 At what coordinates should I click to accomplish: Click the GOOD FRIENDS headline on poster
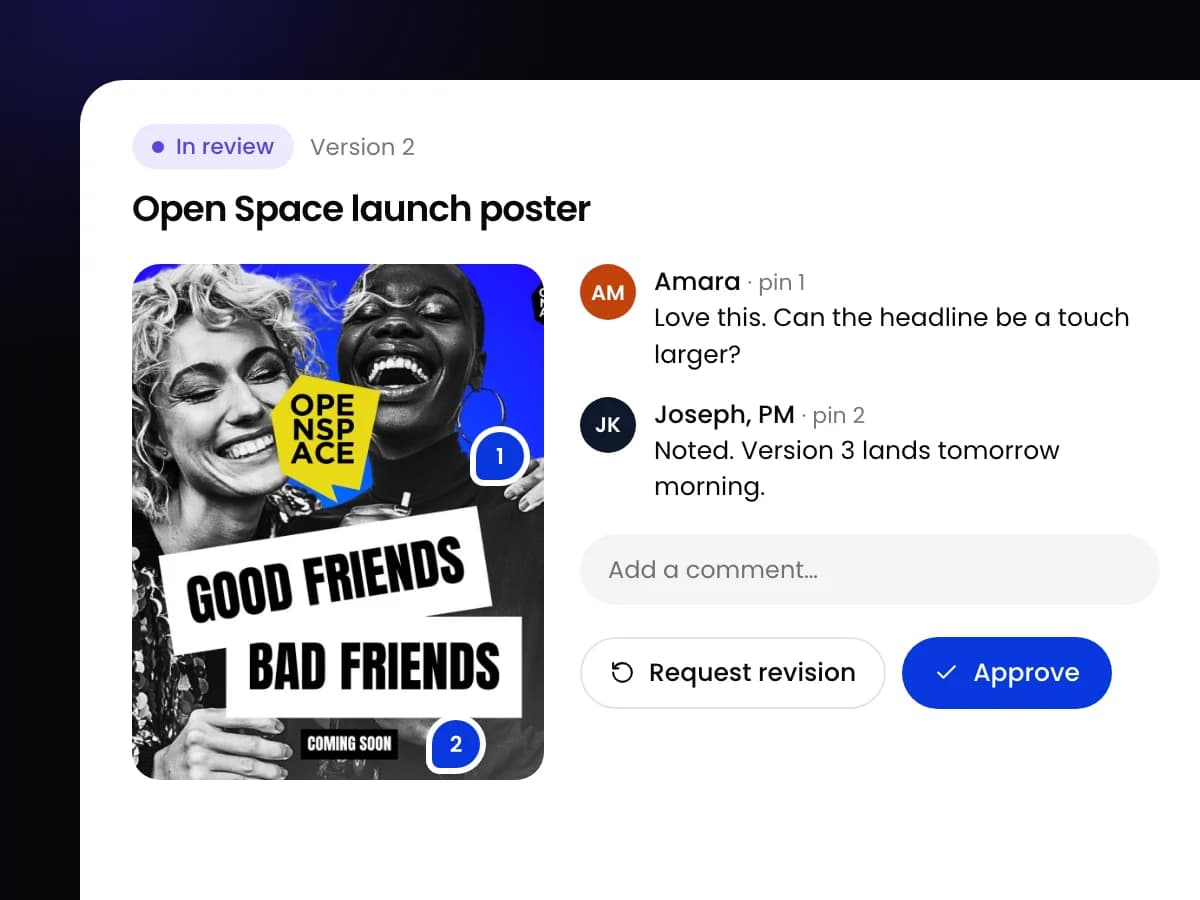[326, 578]
